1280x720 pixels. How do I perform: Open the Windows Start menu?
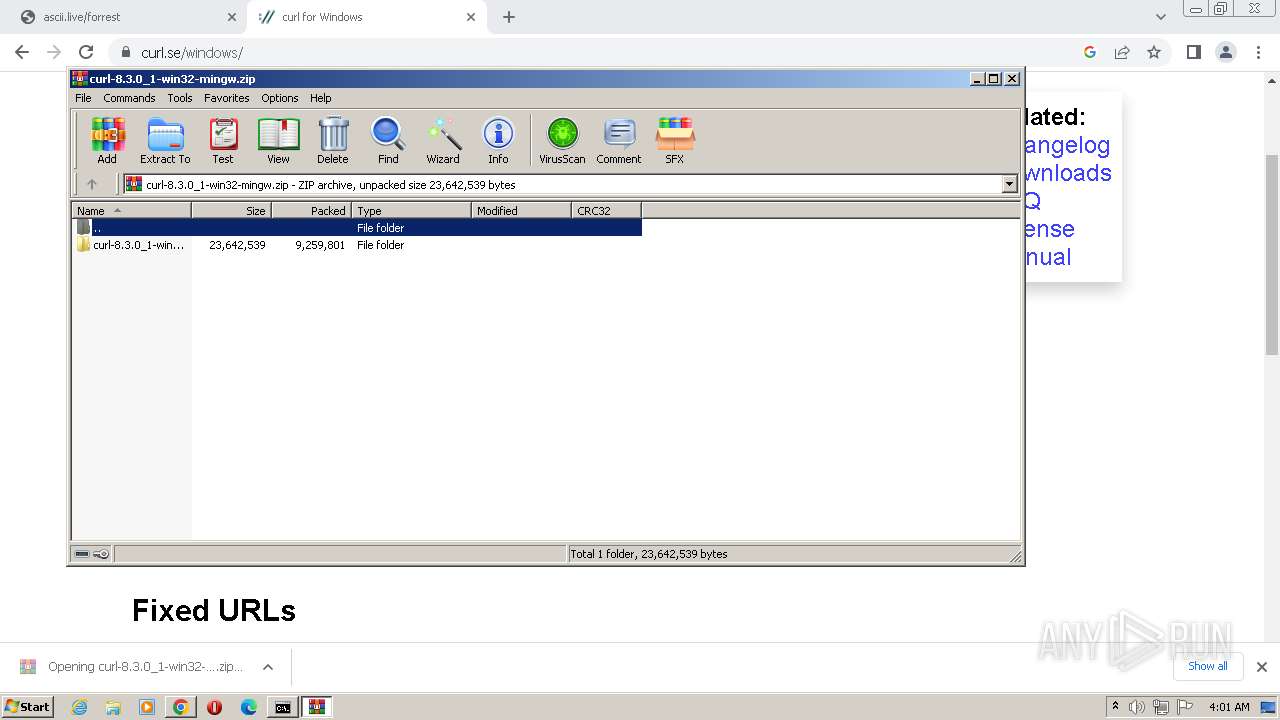click(28, 707)
